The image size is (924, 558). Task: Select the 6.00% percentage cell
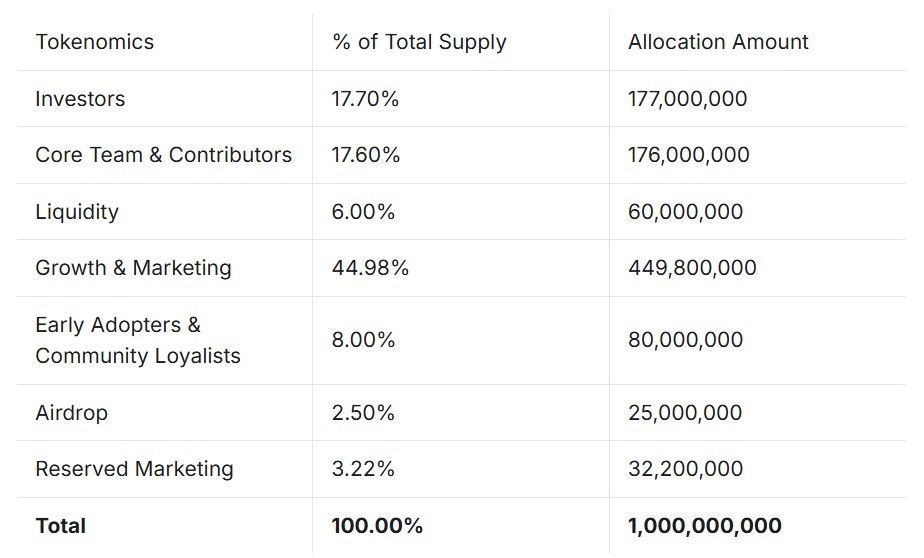coord(363,212)
